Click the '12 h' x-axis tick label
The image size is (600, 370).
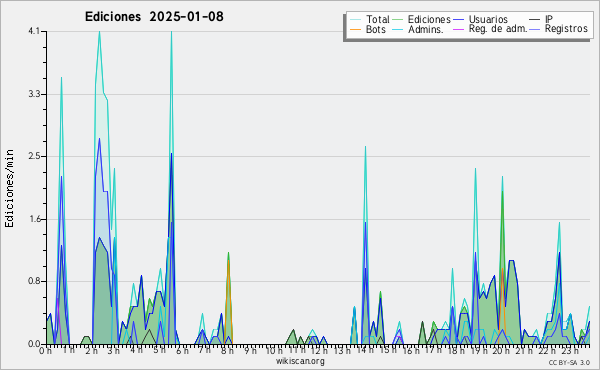point(319,350)
